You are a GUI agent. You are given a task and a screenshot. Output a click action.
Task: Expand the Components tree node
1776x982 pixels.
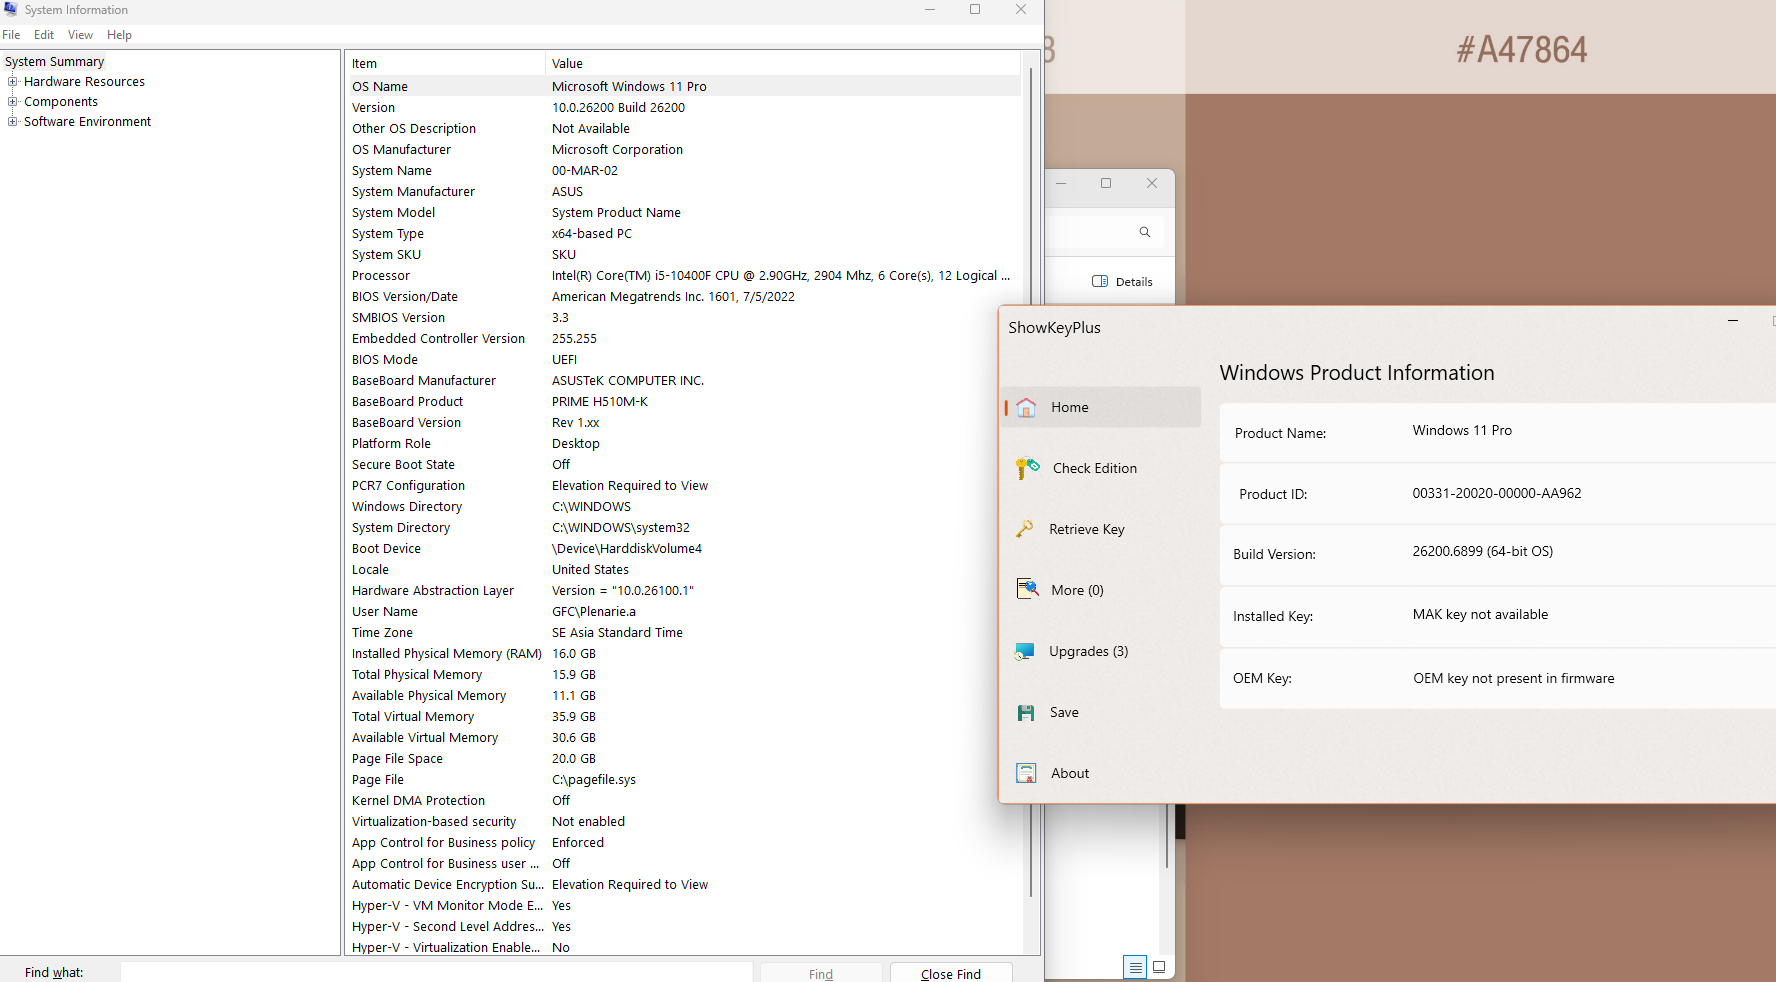click(x=13, y=102)
